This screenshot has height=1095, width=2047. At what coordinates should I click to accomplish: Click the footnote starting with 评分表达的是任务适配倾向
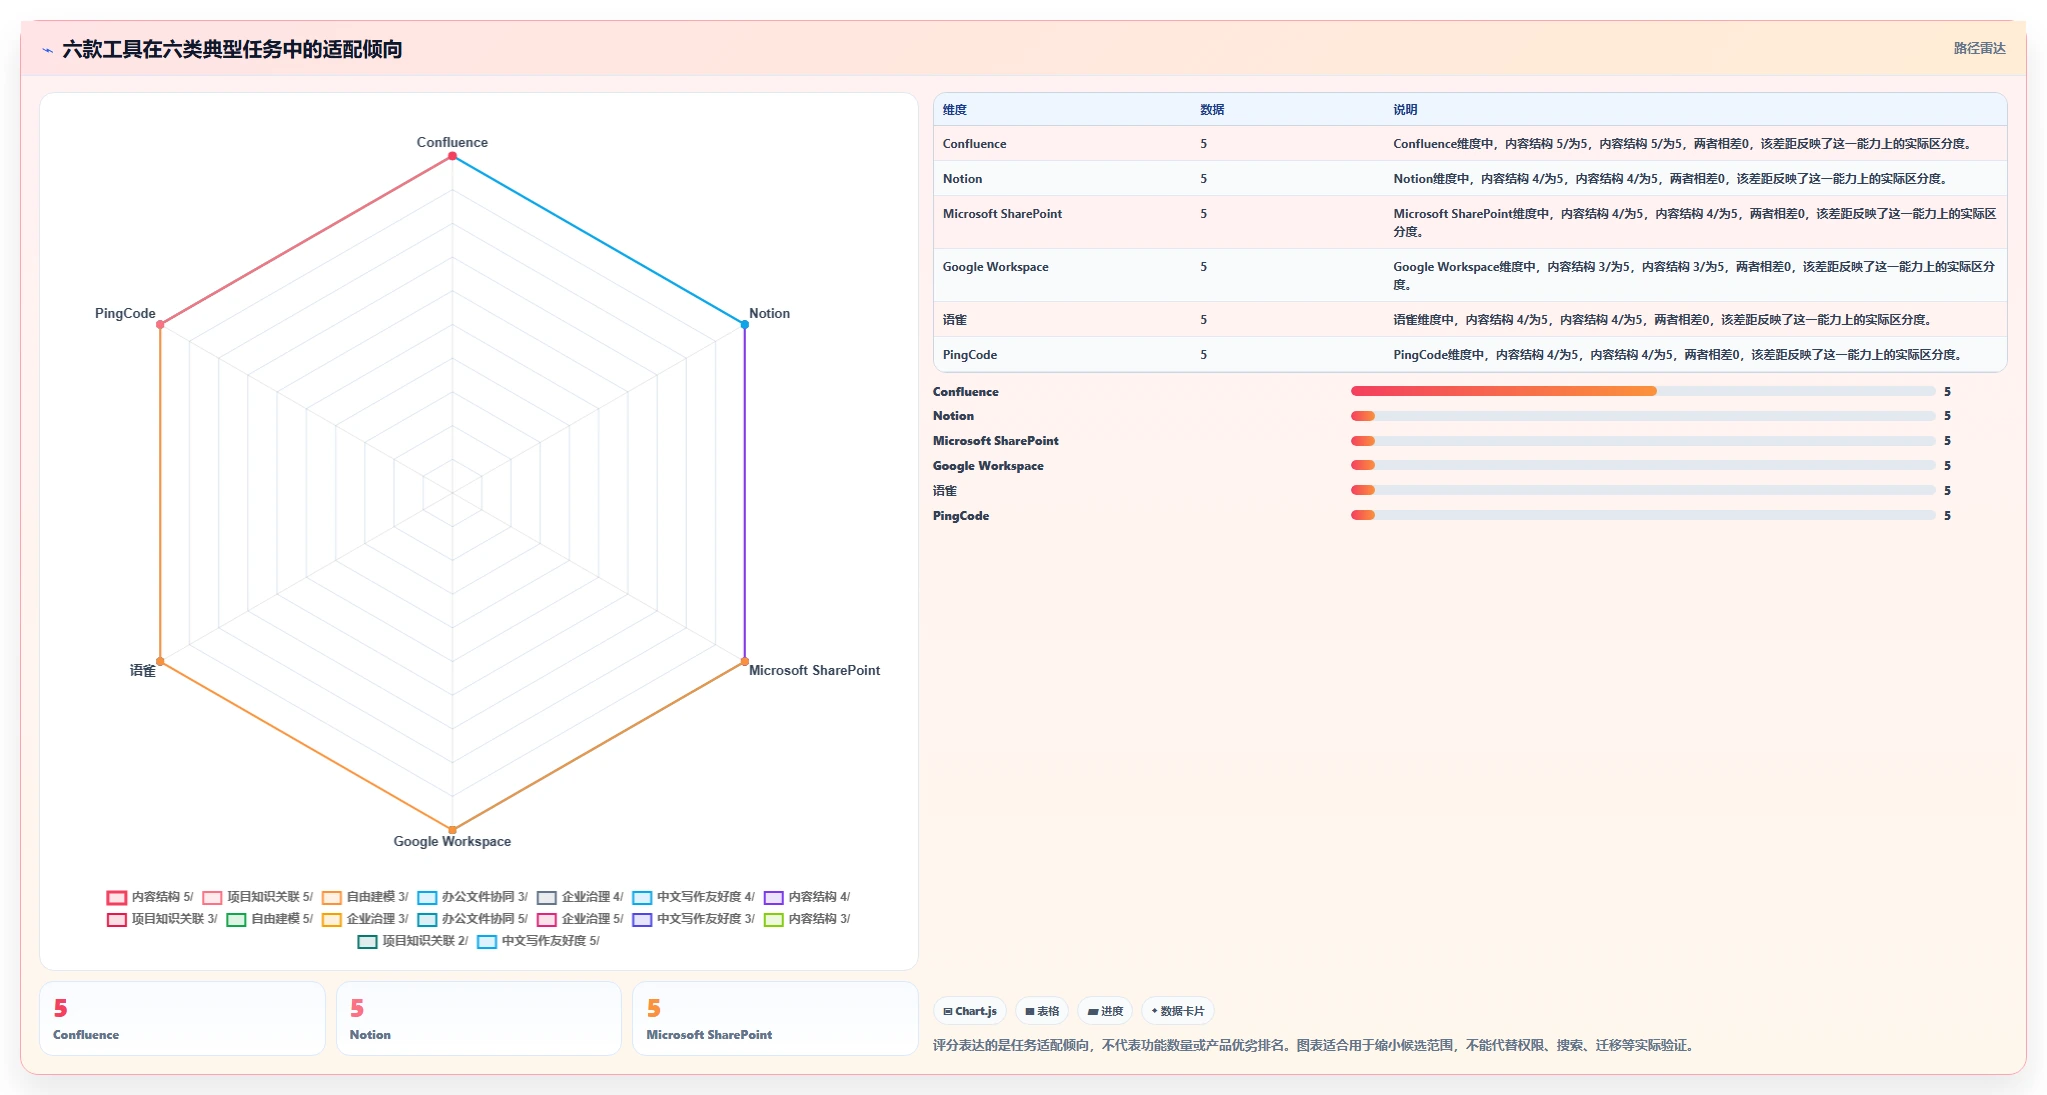[1315, 1045]
